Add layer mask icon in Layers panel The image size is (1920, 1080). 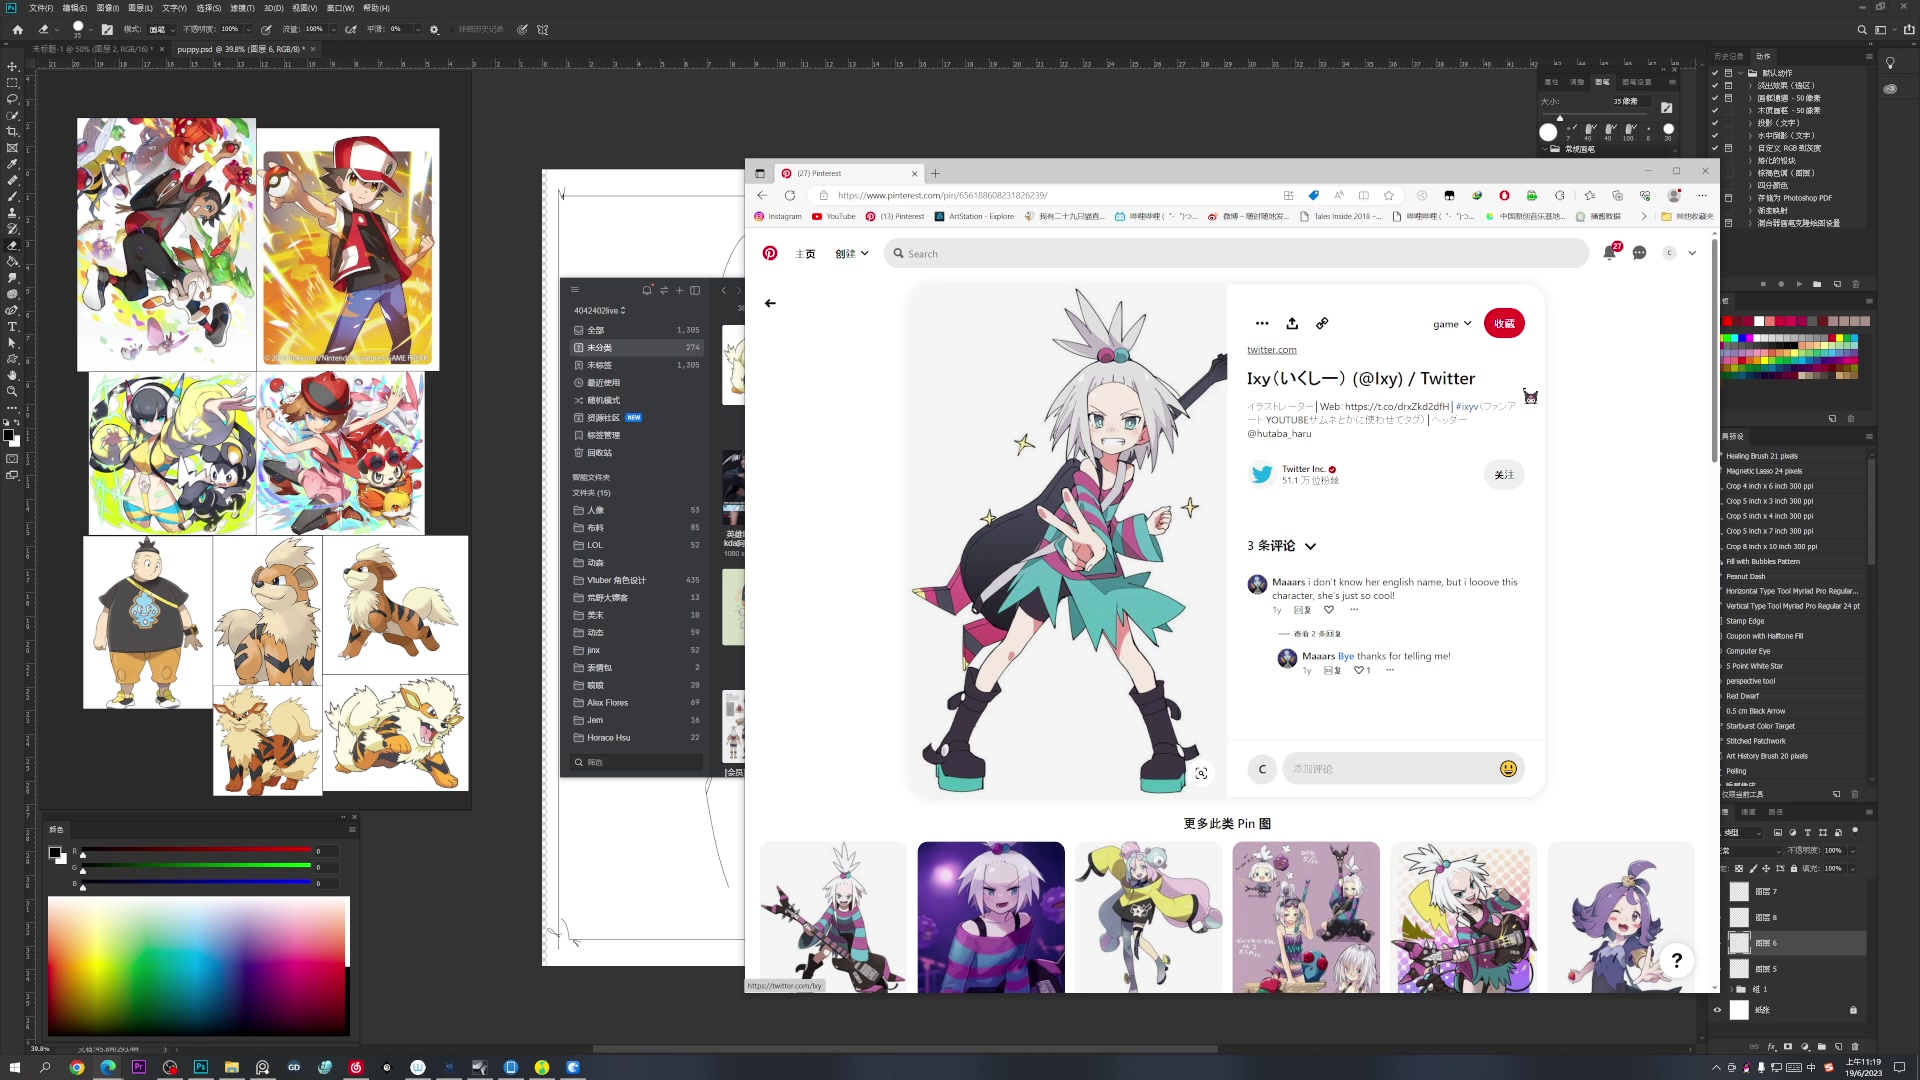1788,1047
